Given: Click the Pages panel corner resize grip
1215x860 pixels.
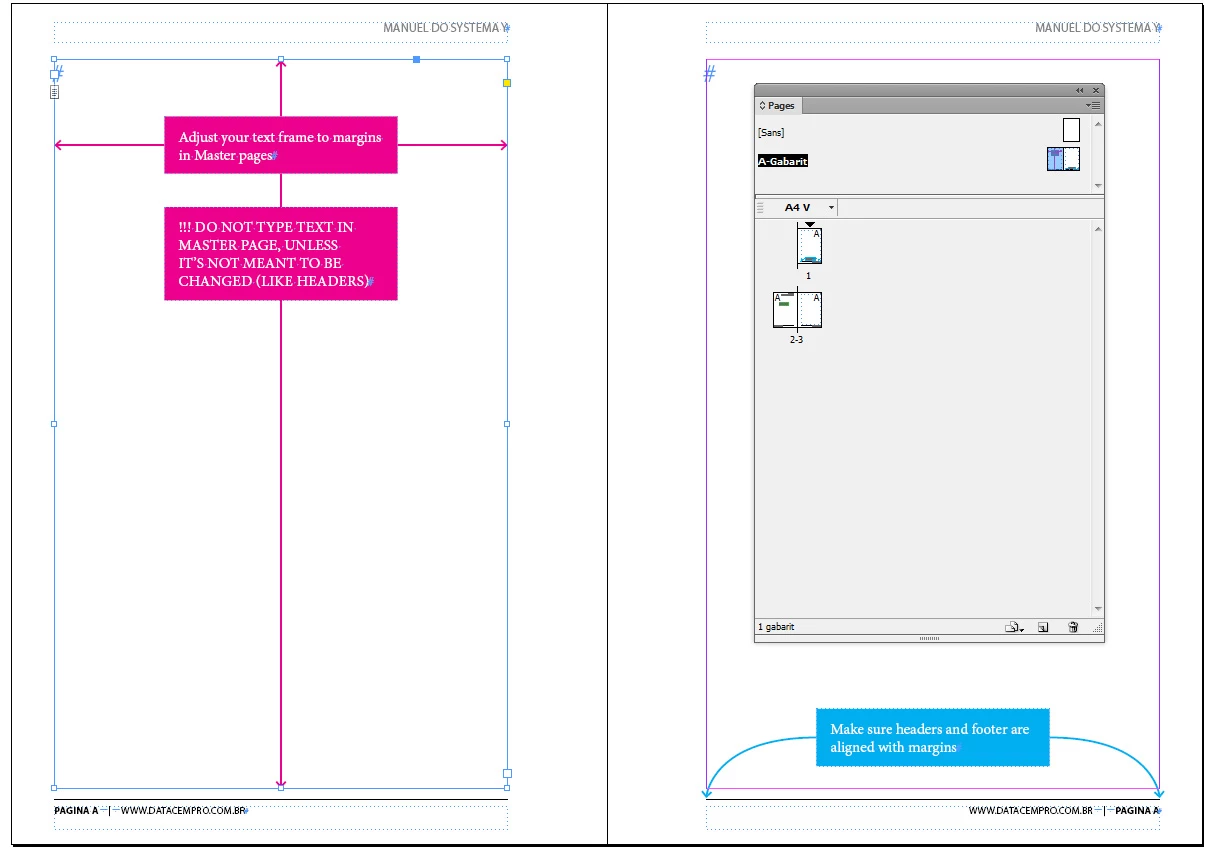Looking at the screenshot, I should click(1098, 628).
